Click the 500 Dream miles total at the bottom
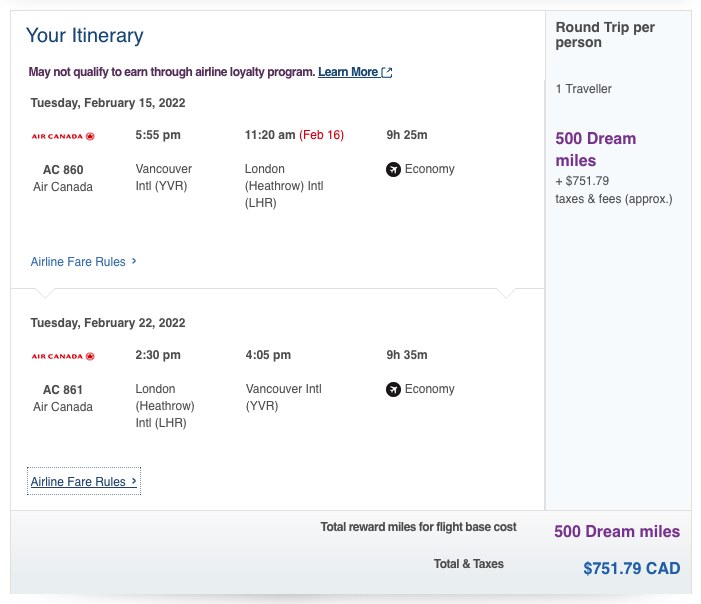 tap(617, 532)
